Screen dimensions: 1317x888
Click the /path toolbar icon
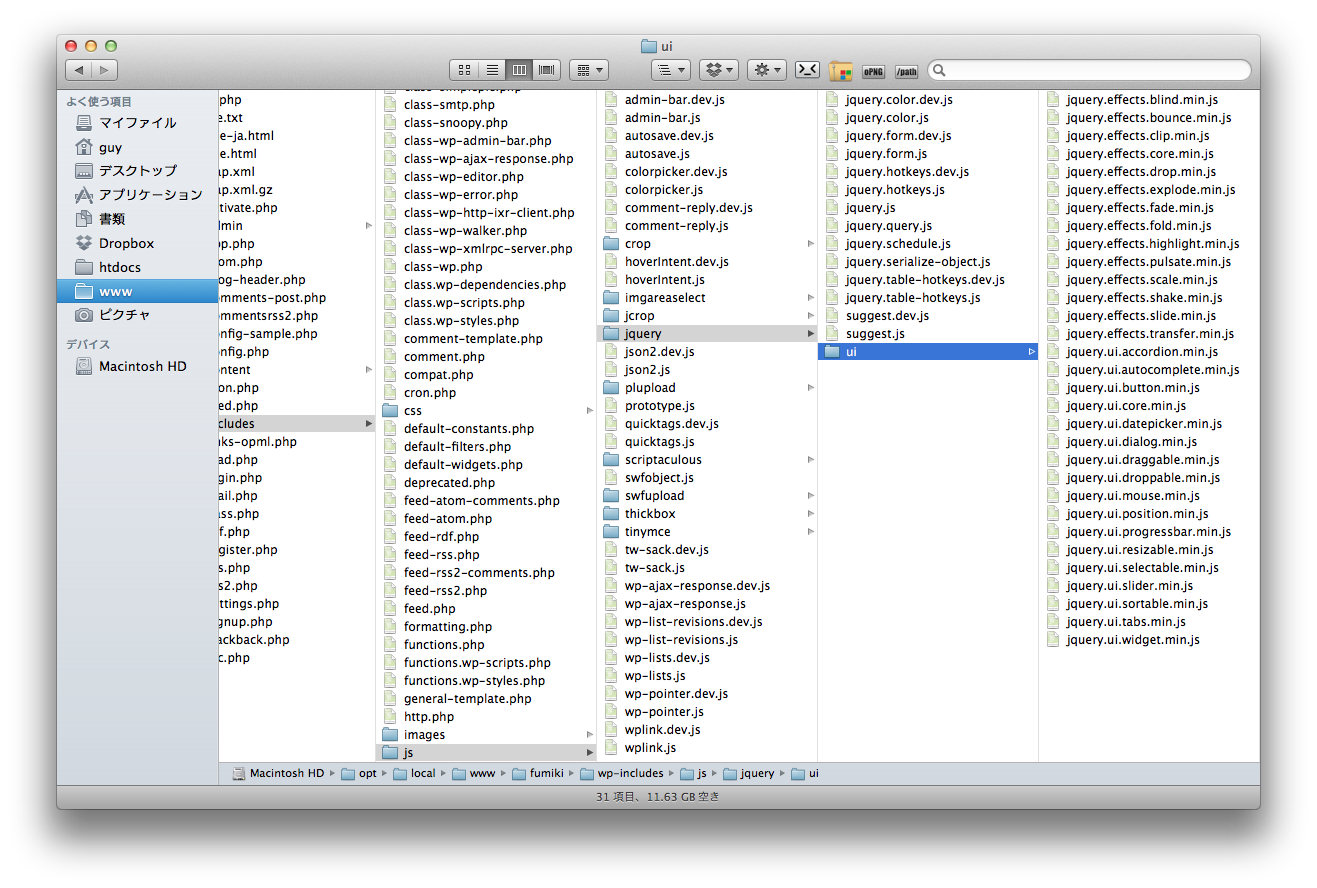(906, 71)
